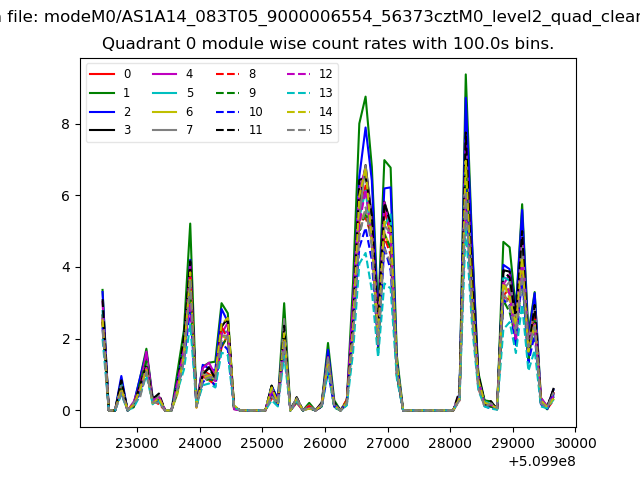Click the magenta solid legend entry 4
640x480 pixels.
[163, 74]
